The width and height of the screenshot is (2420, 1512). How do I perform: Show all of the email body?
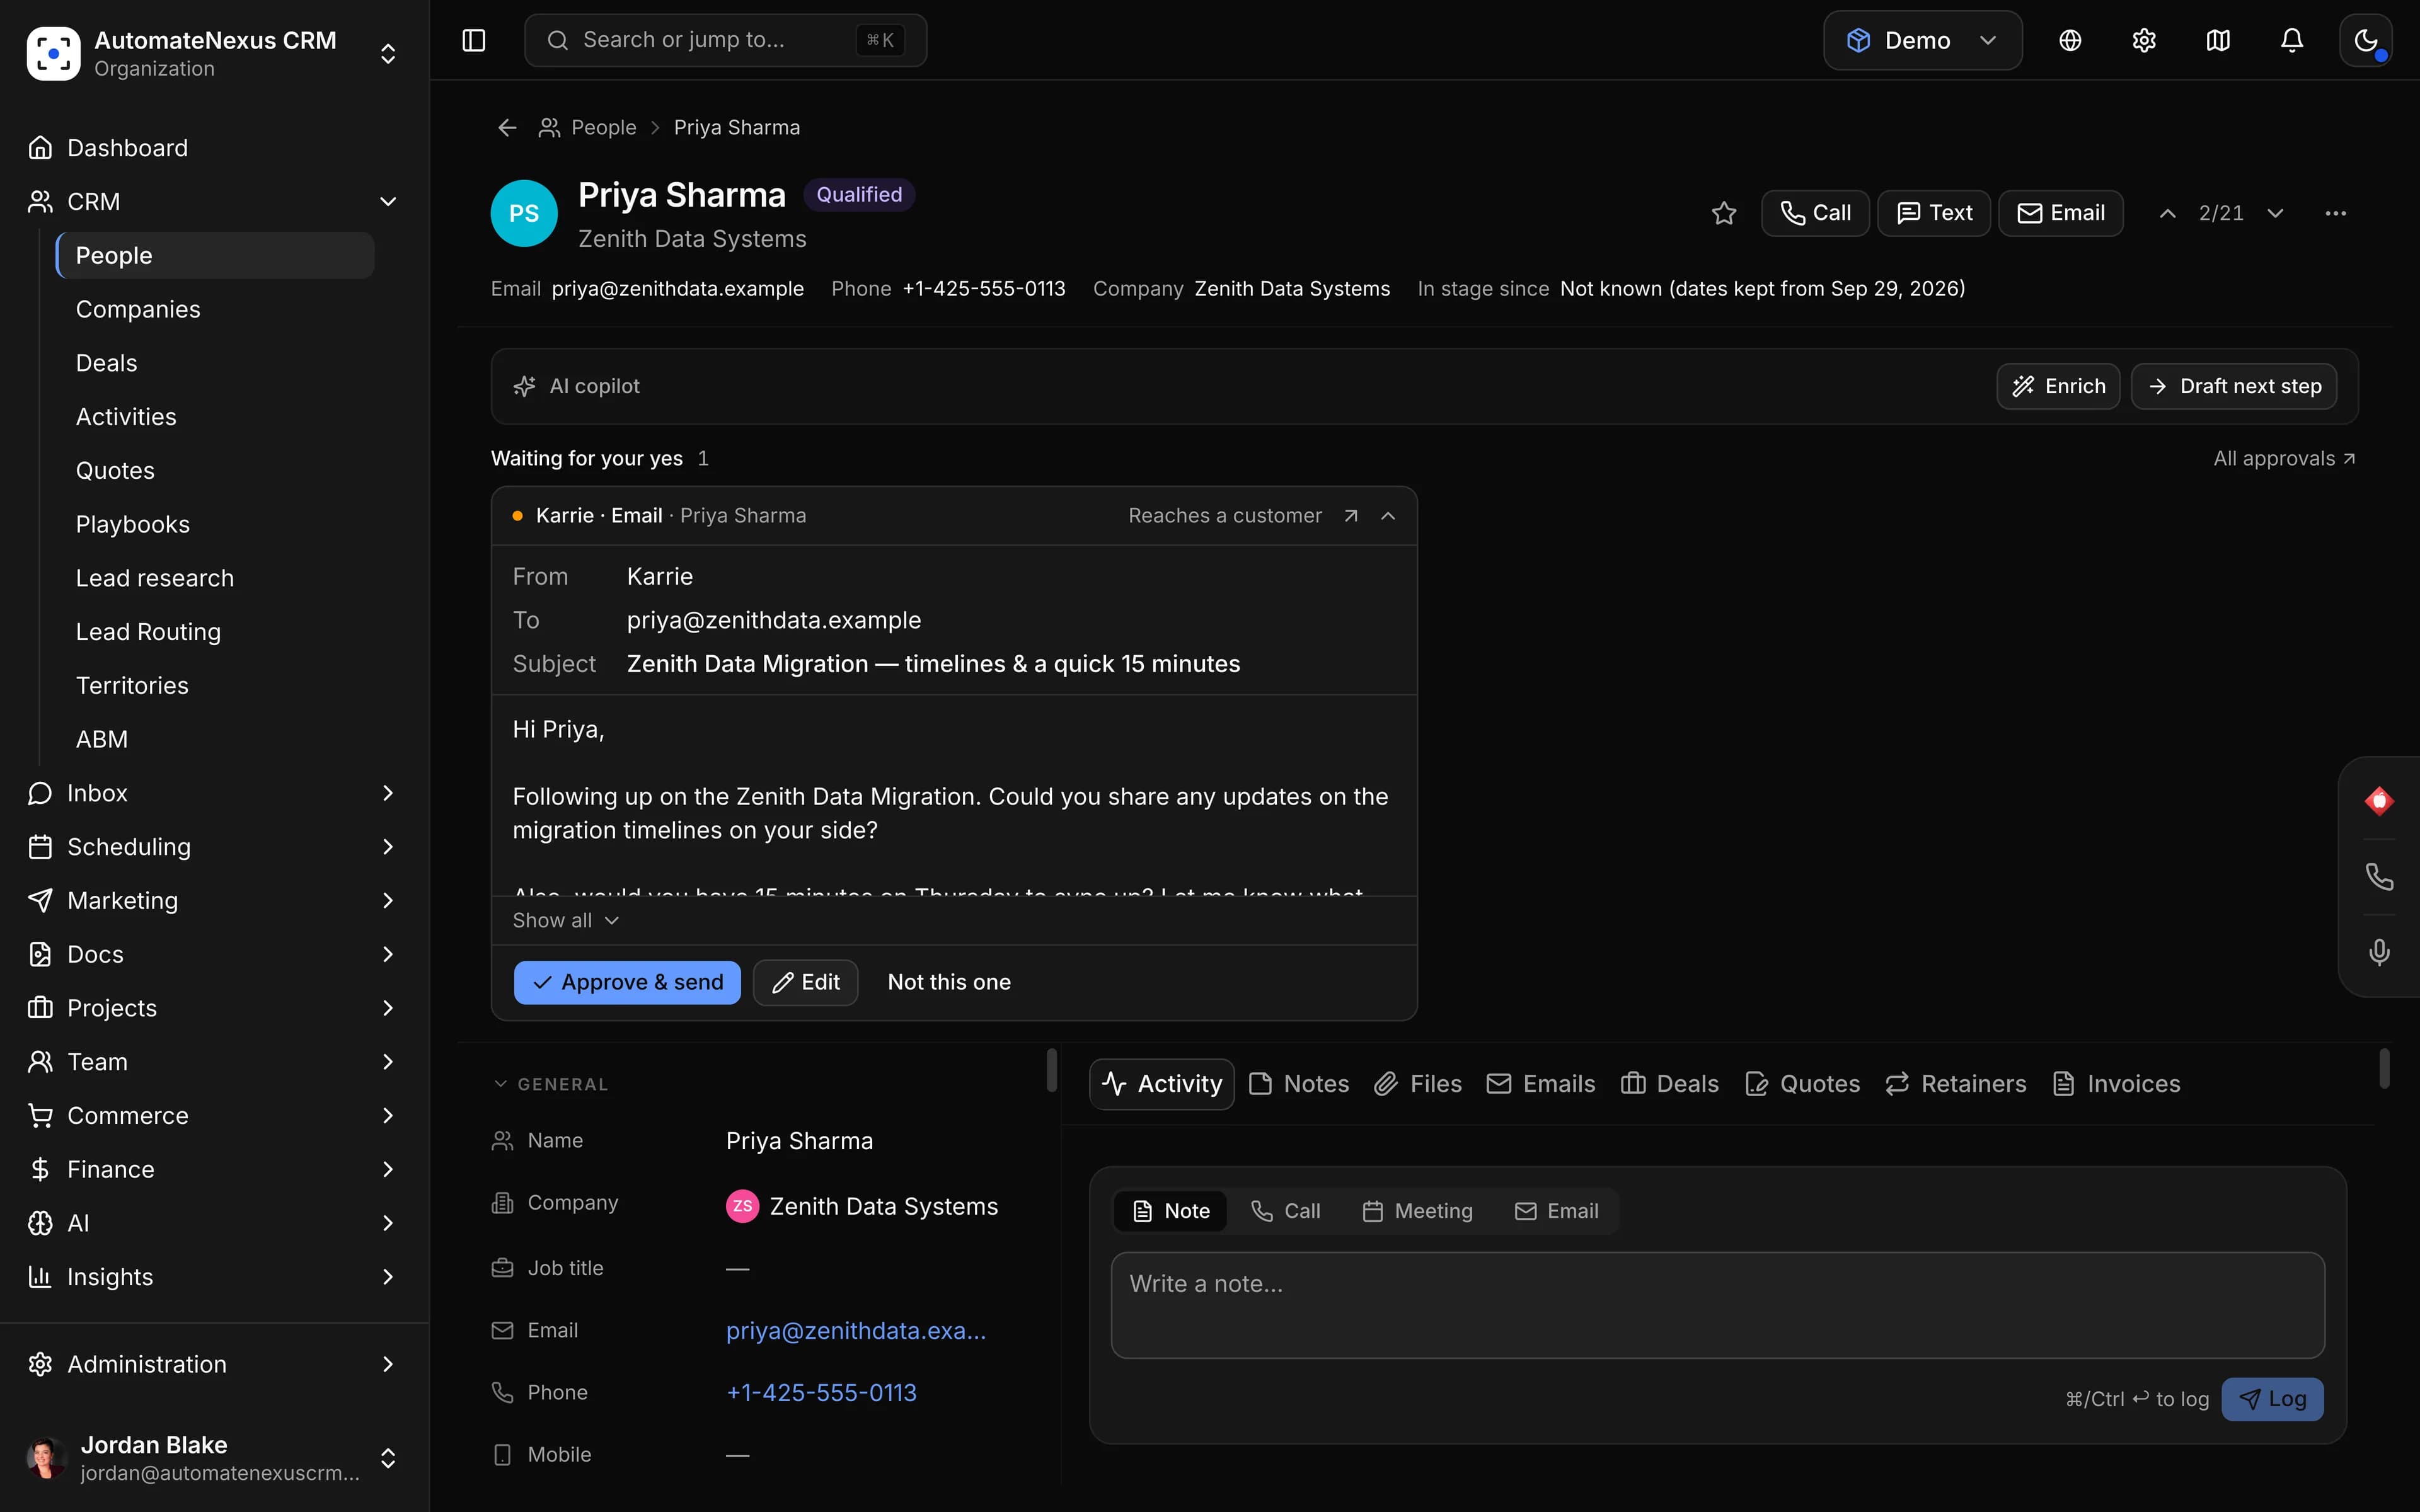pyautogui.click(x=566, y=920)
